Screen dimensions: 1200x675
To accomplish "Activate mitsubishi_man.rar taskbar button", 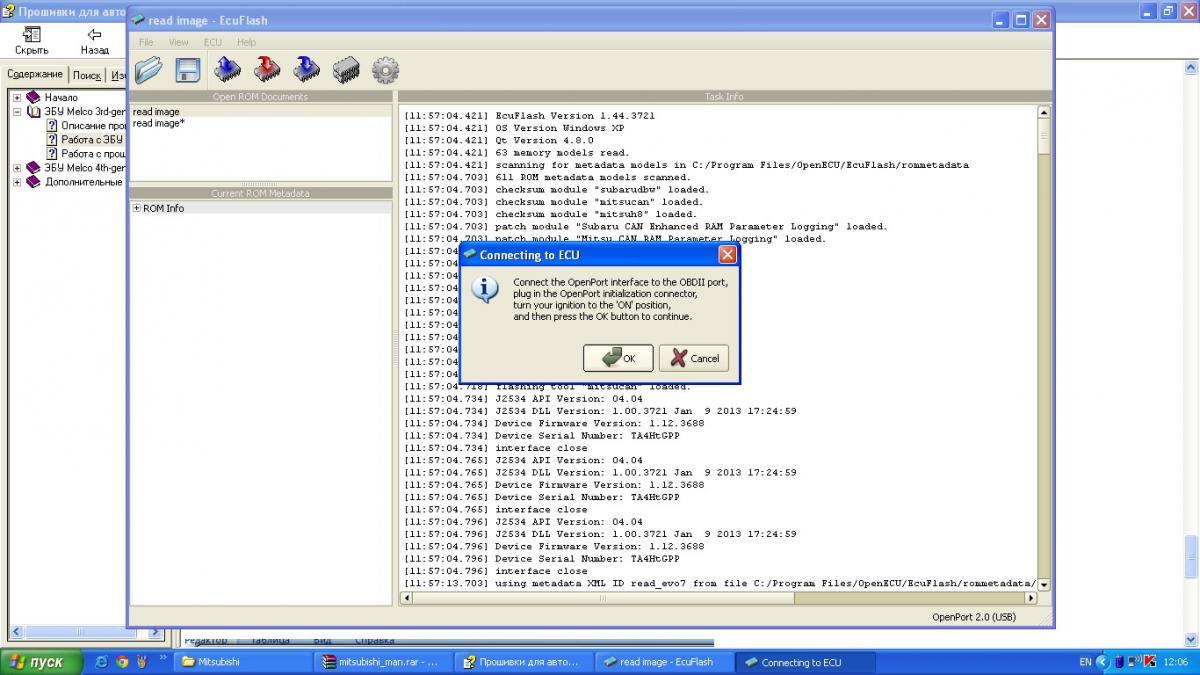I will coord(383,662).
